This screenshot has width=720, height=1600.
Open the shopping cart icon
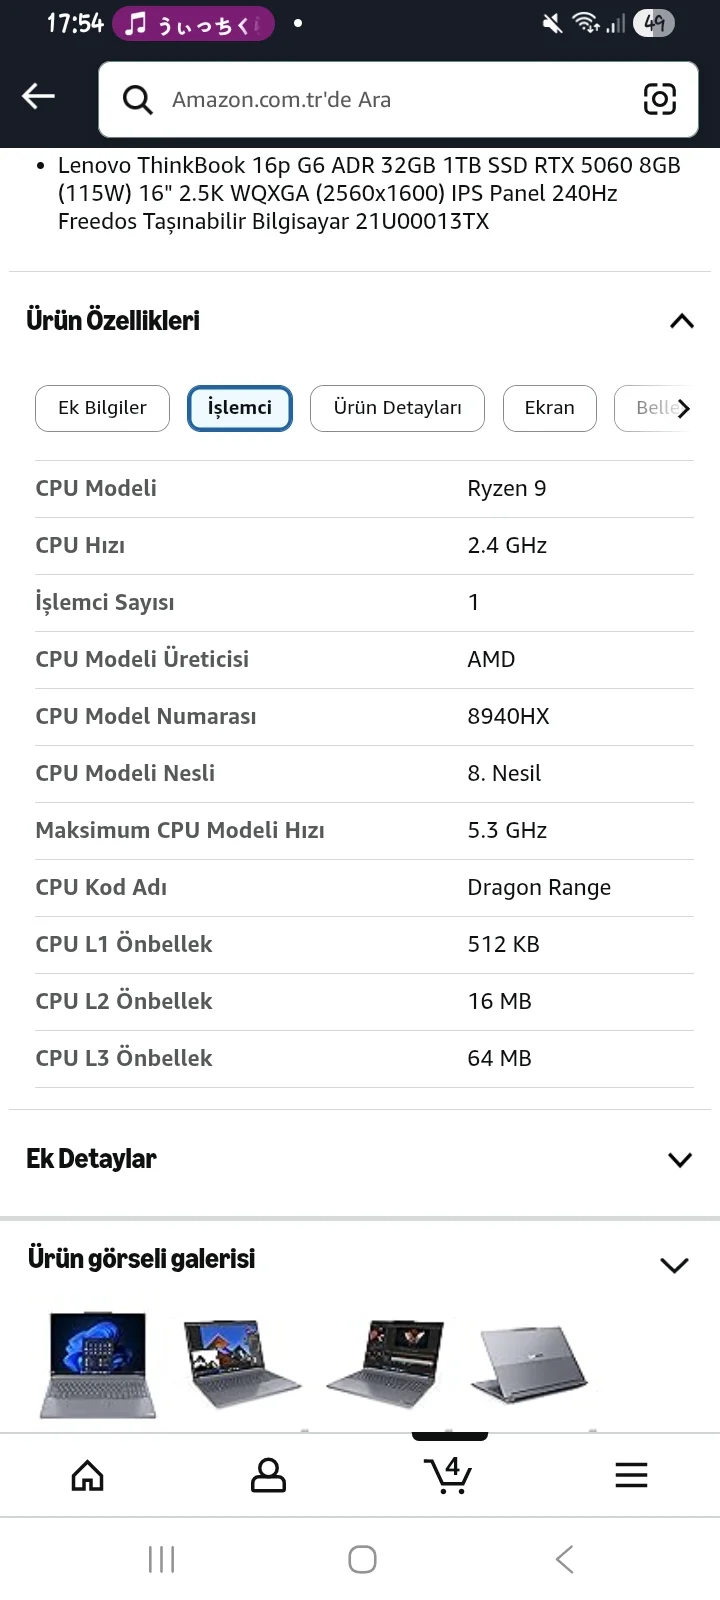[x=448, y=1475]
